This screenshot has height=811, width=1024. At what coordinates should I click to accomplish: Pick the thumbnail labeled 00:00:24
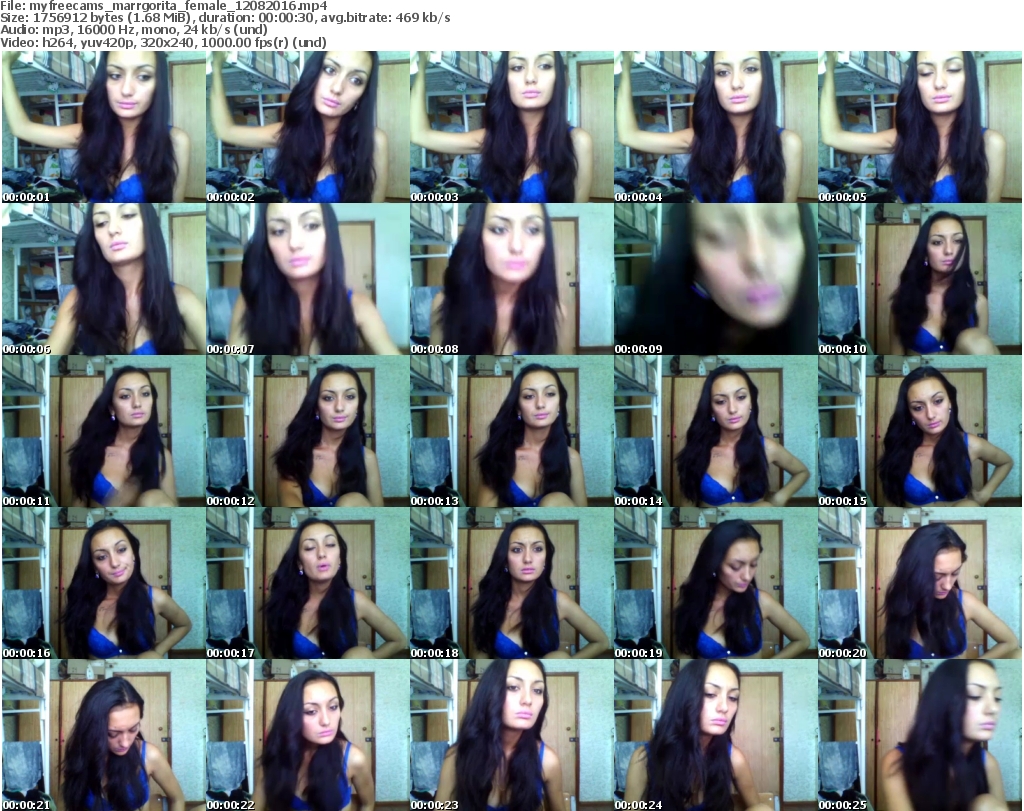(716, 735)
